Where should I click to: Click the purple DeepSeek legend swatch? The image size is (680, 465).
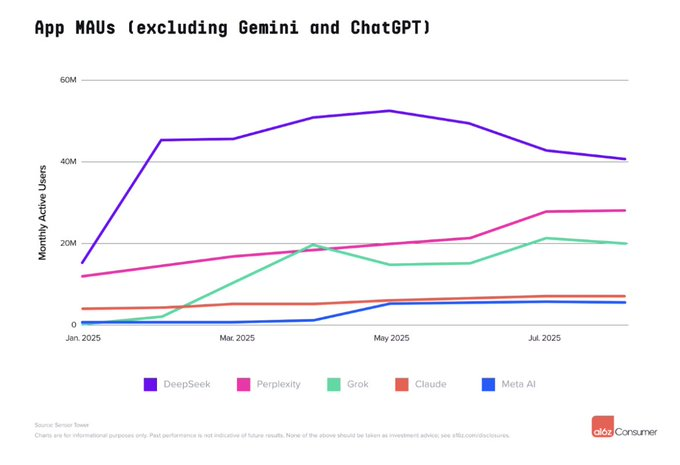coord(151,384)
